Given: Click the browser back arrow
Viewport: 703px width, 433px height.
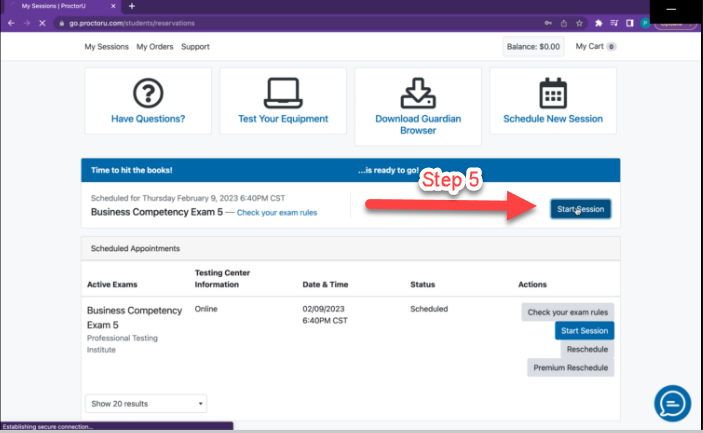Looking at the screenshot, I should (11, 23).
